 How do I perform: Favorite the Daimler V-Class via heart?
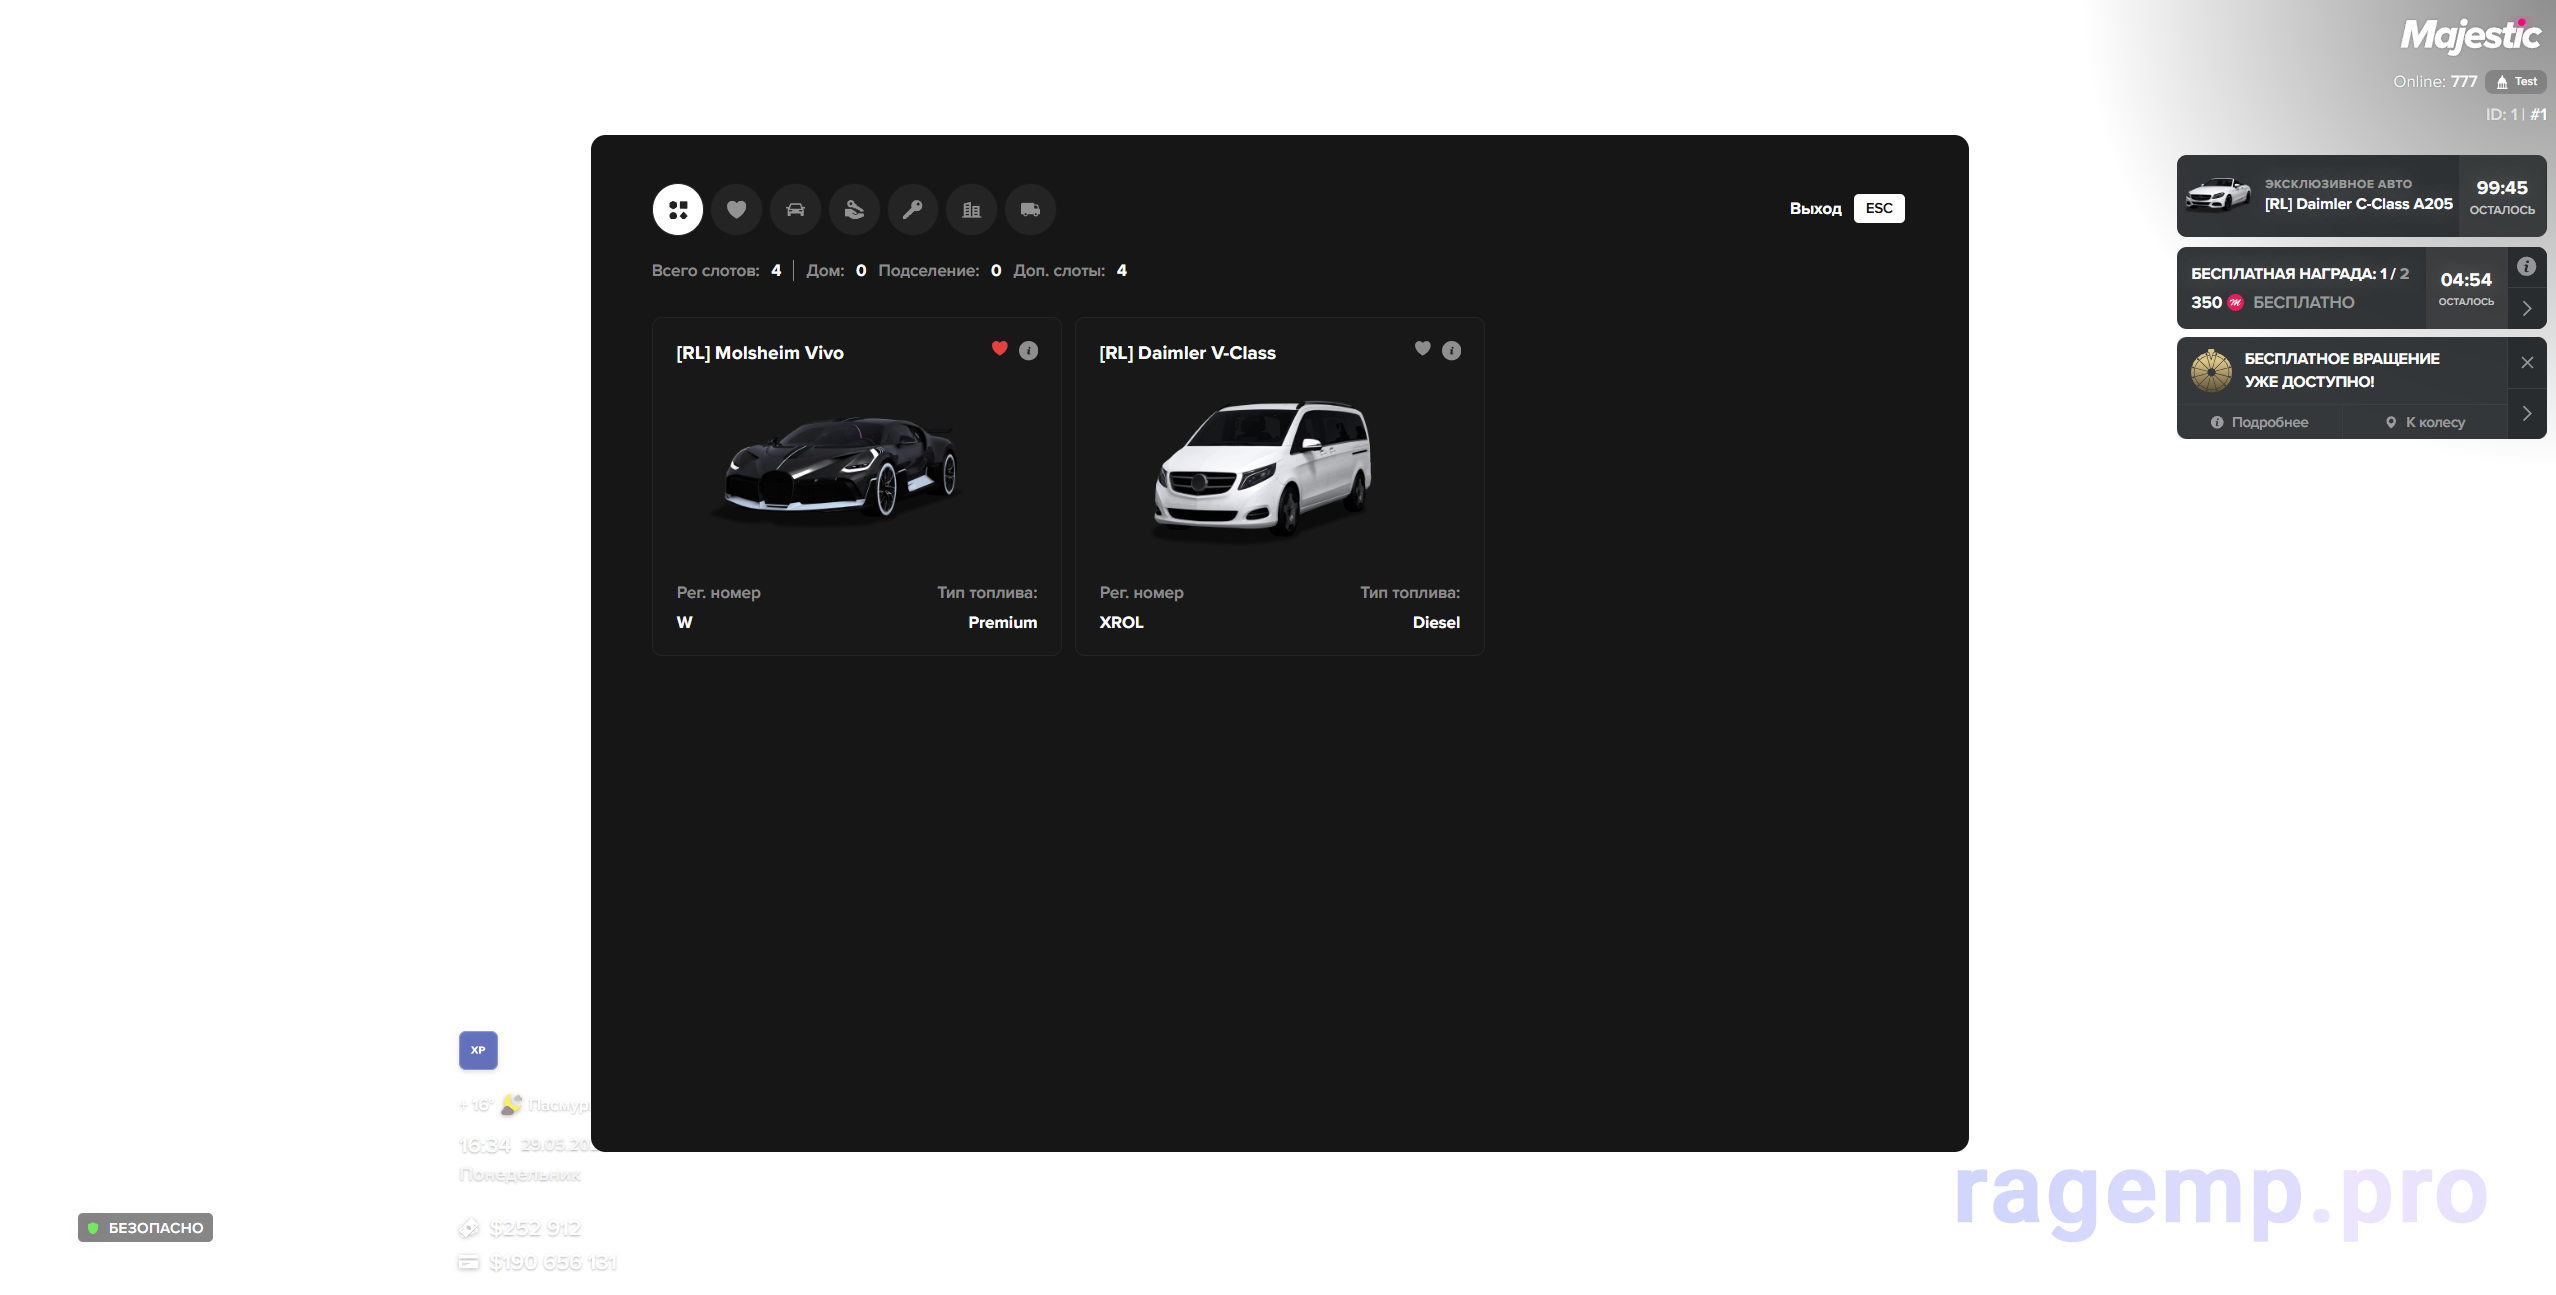[1422, 348]
